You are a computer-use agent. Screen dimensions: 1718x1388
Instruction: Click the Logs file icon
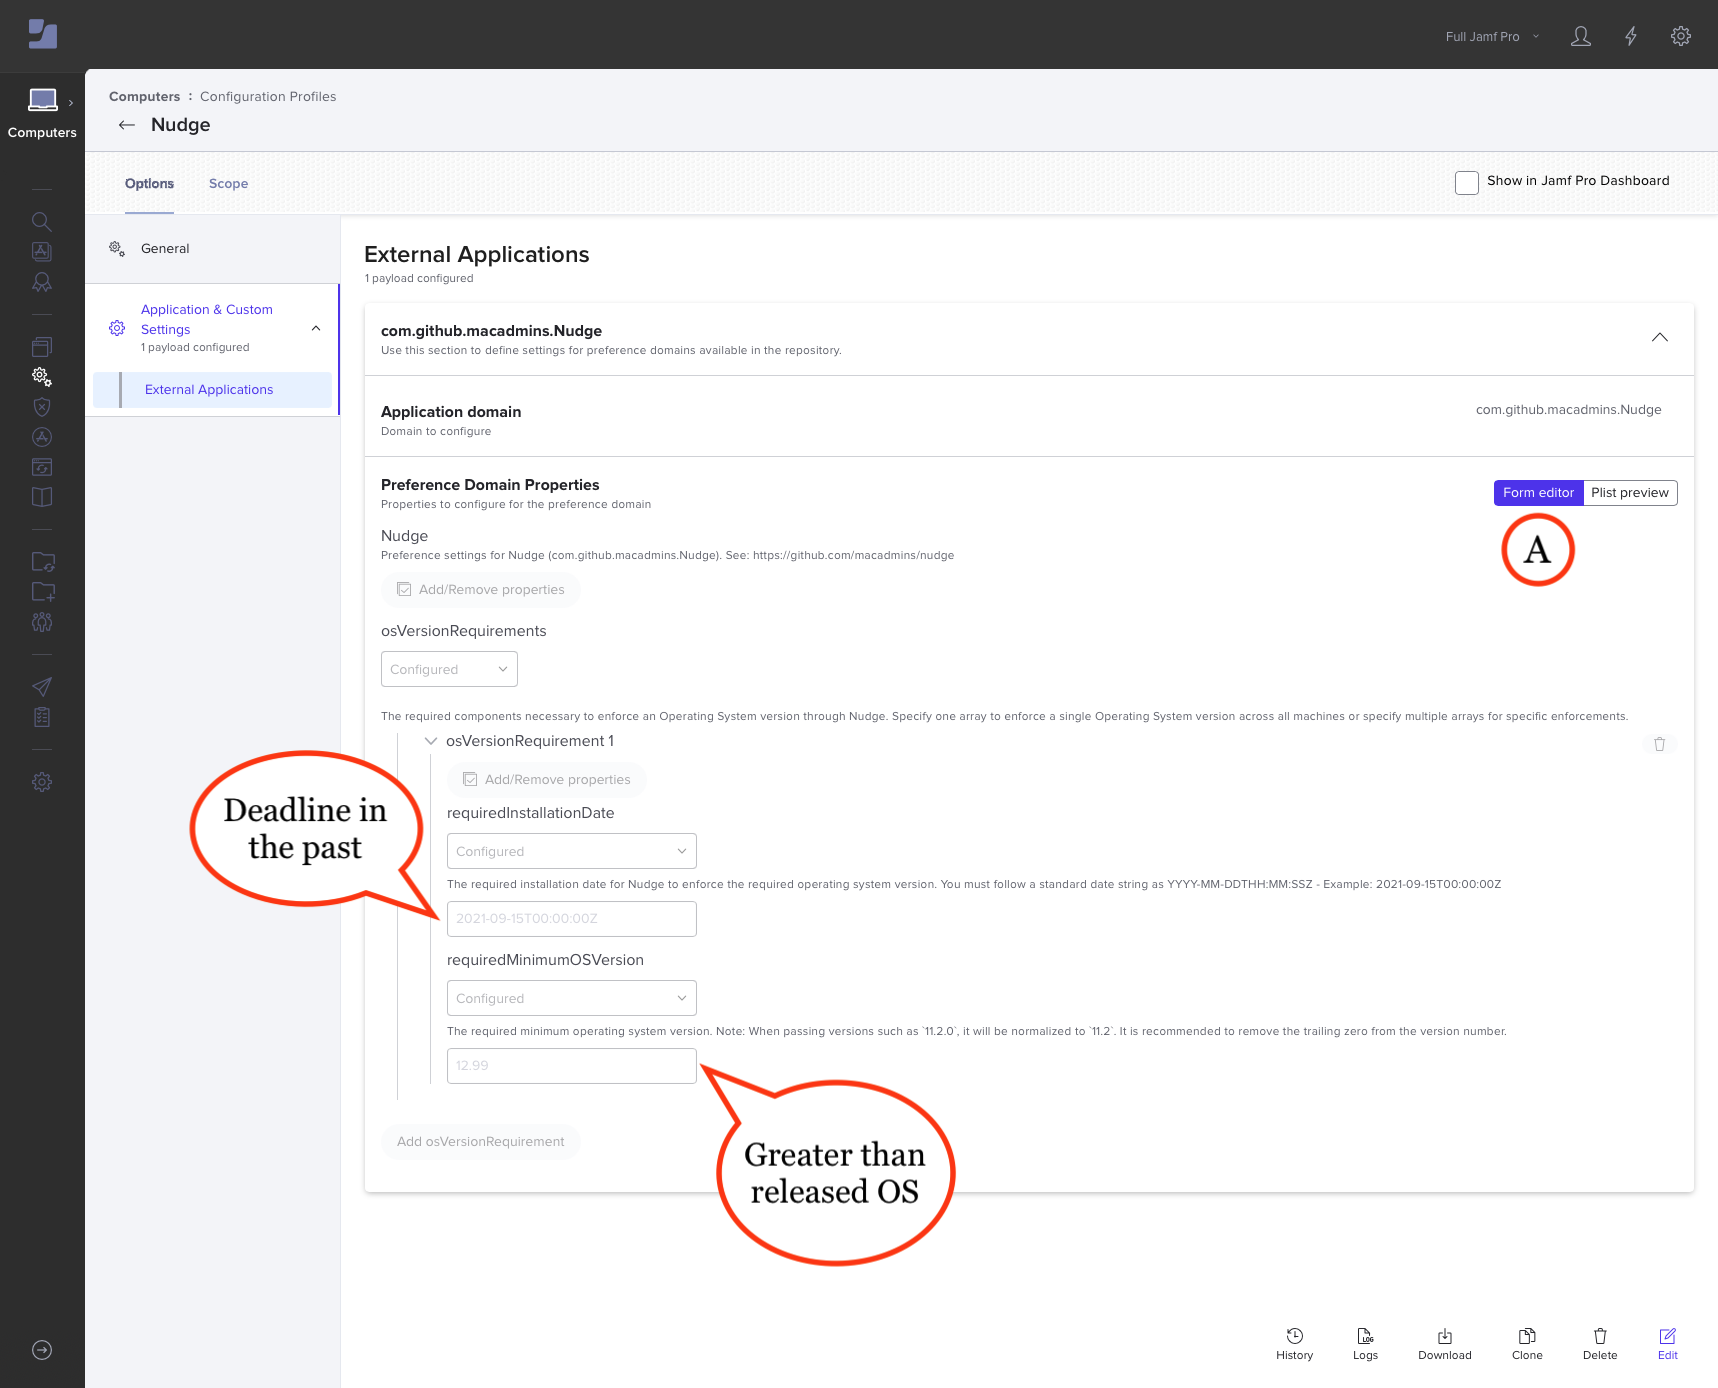coord(1365,1336)
